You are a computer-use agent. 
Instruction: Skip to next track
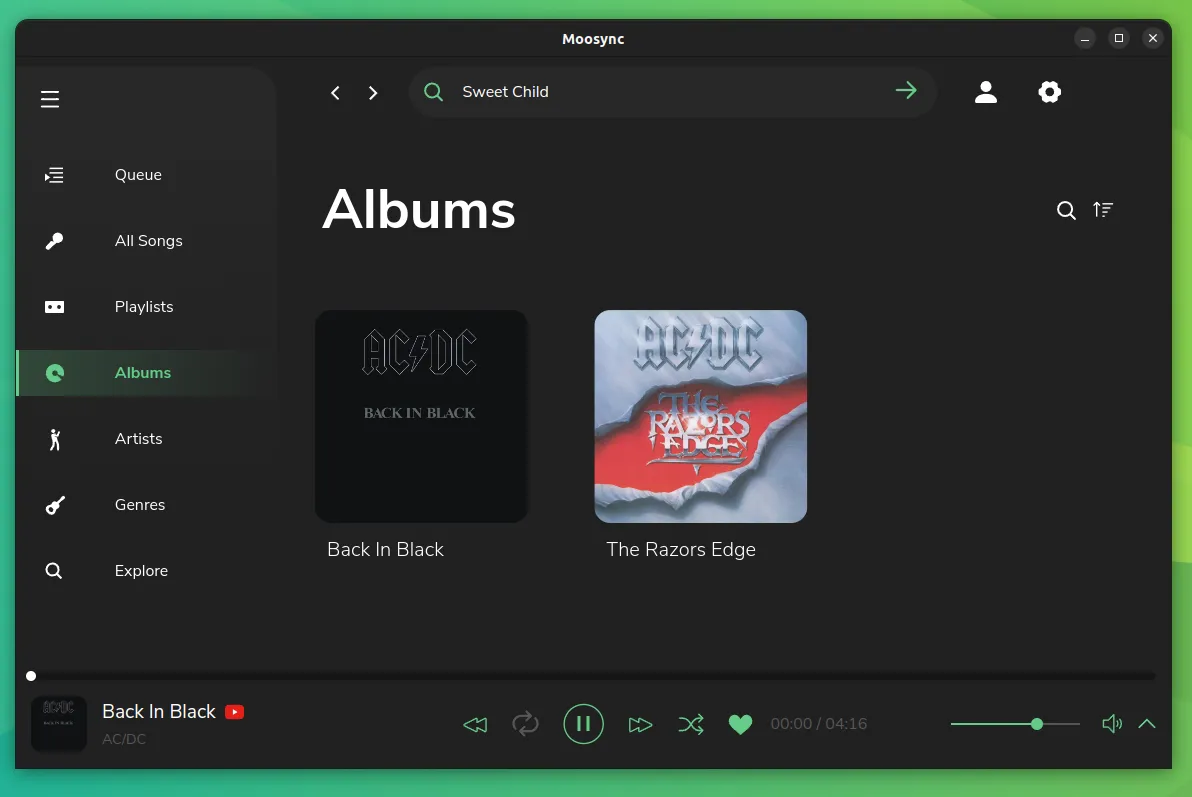coord(641,725)
